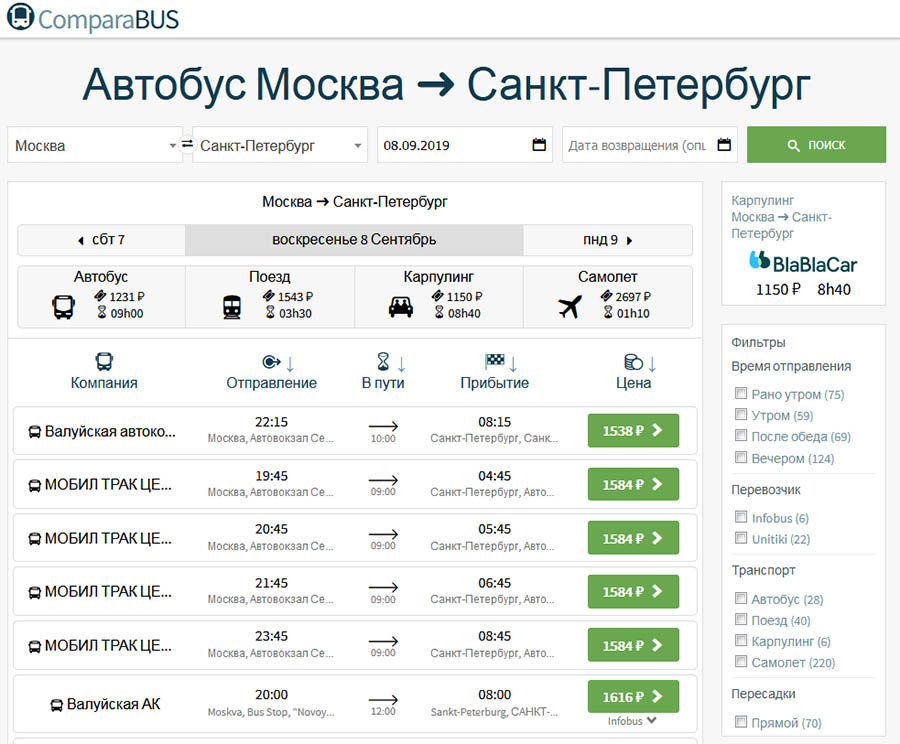
Task: Click the BlaBlaCar logo
Action: pos(803,263)
